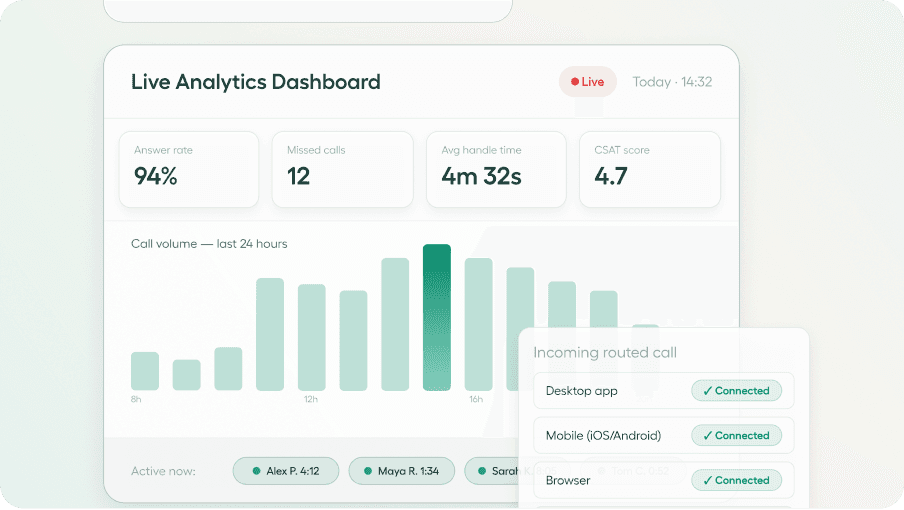
Task: Select the Browser row
Action: pyautogui.click(x=664, y=480)
